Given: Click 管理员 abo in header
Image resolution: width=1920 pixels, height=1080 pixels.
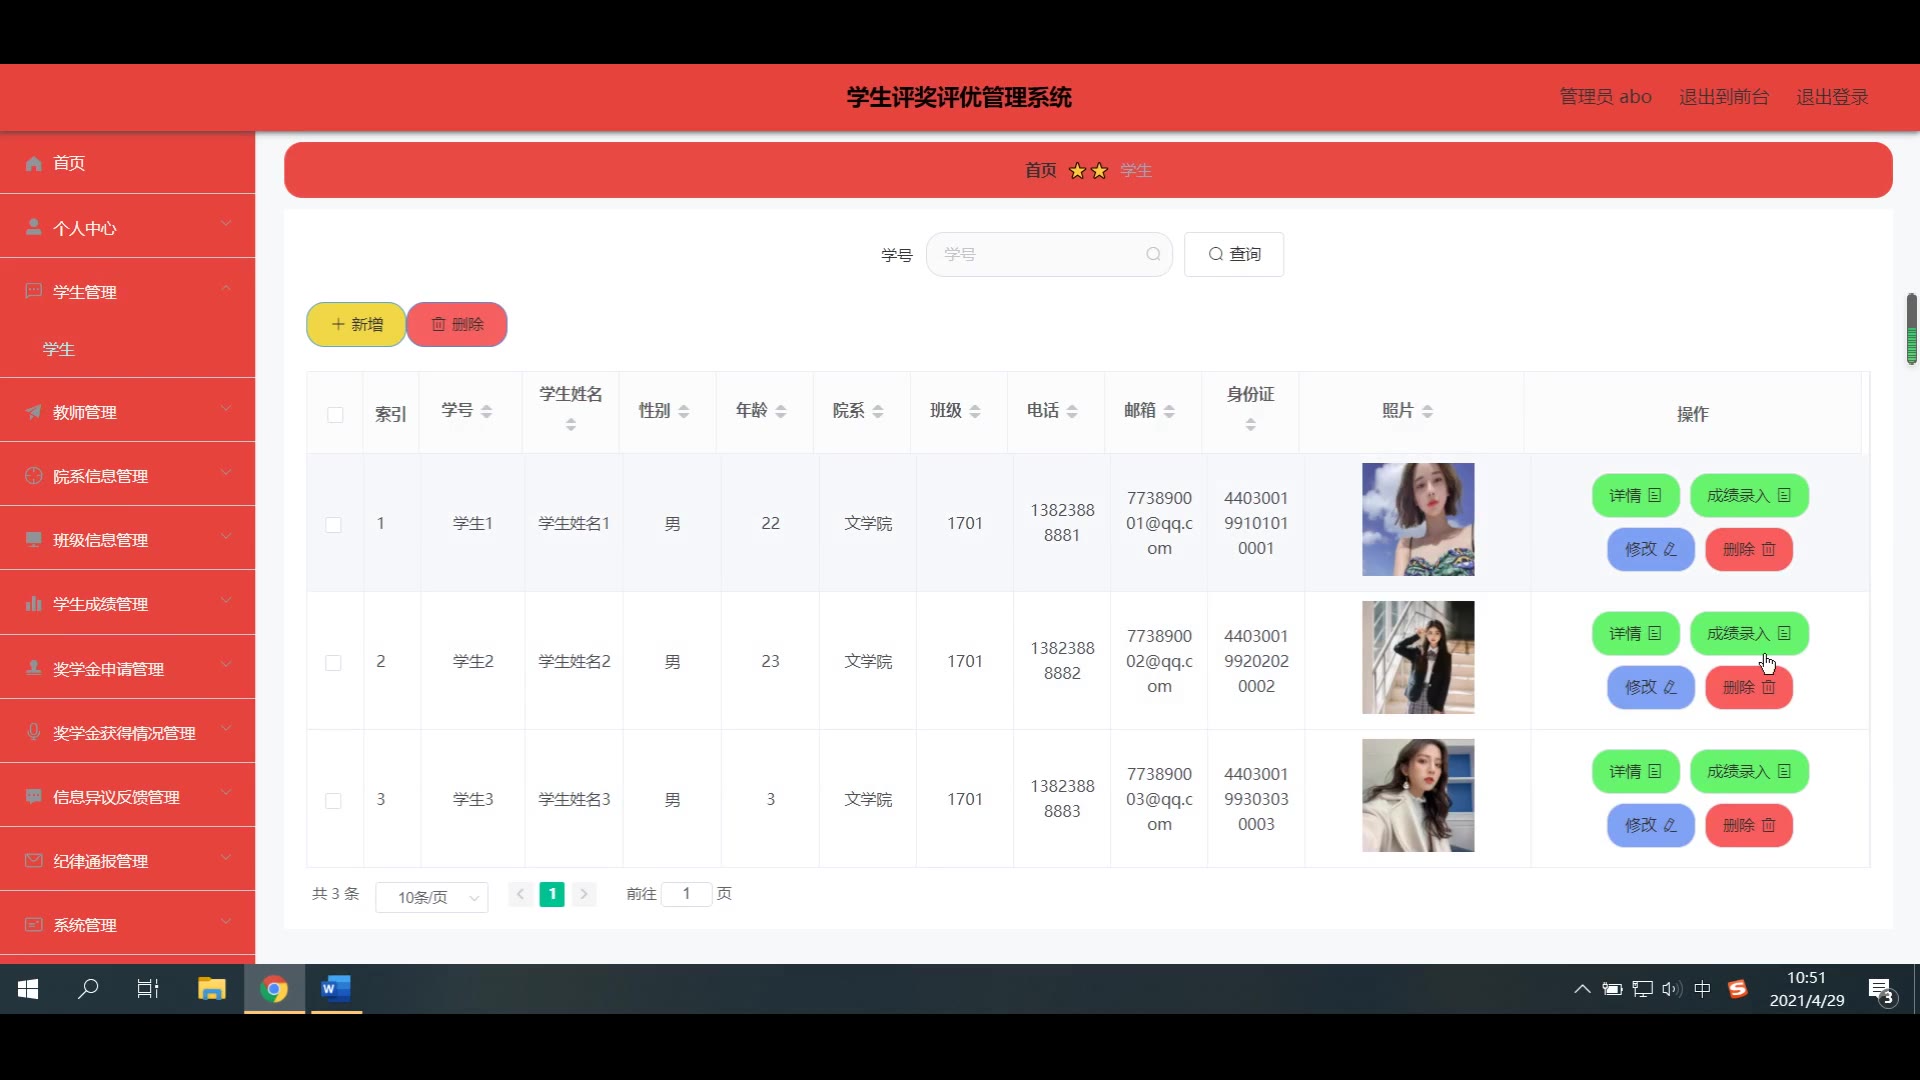Looking at the screenshot, I should click(x=1605, y=97).
